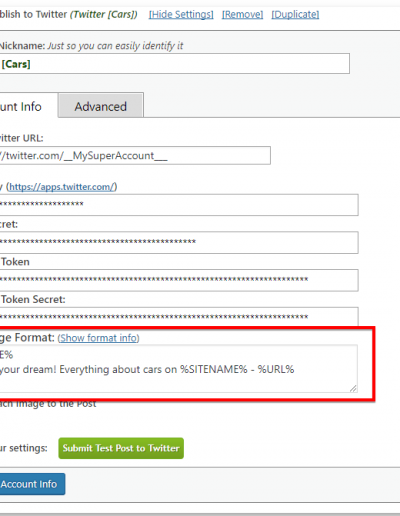Click the textarea resize handle corner
This screenshot has height=516, width=400.
pyautogui.click(x=353, y=388)
